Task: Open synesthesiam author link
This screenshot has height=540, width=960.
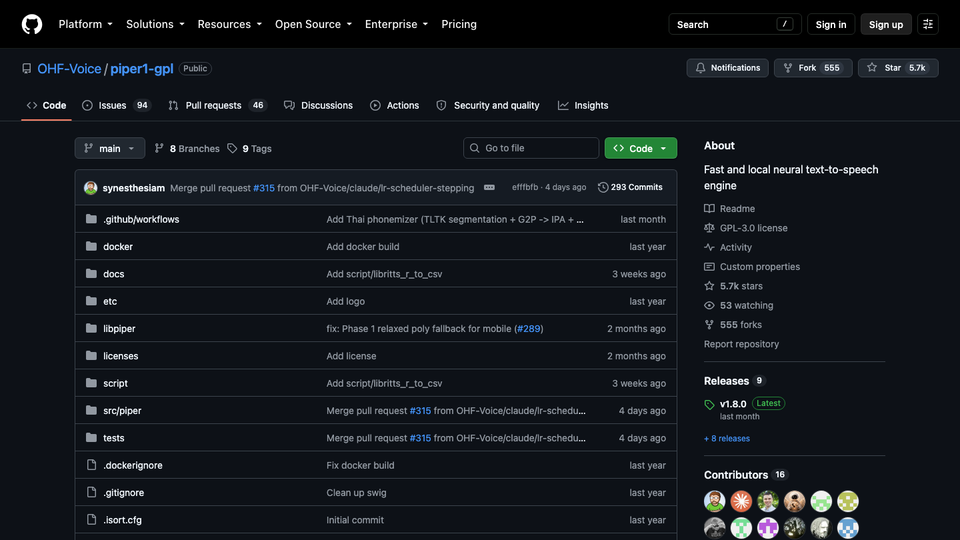Action: tap(133, 188)
